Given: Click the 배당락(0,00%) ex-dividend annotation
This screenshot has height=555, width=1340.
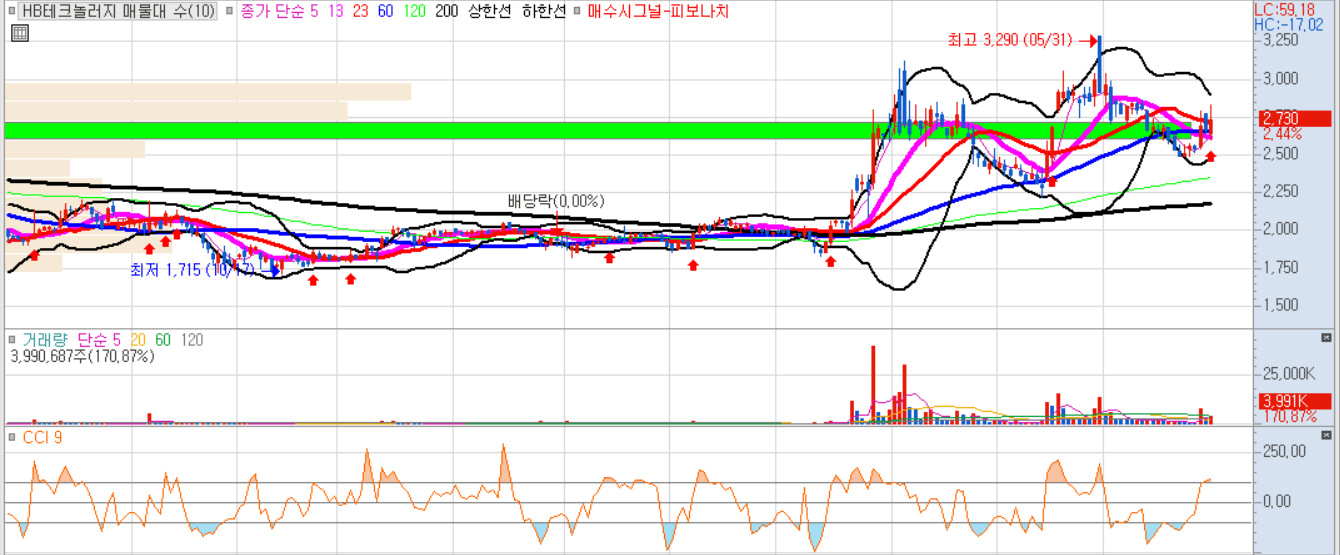Looking at the screenshot, I should click(x=556, y=201).
